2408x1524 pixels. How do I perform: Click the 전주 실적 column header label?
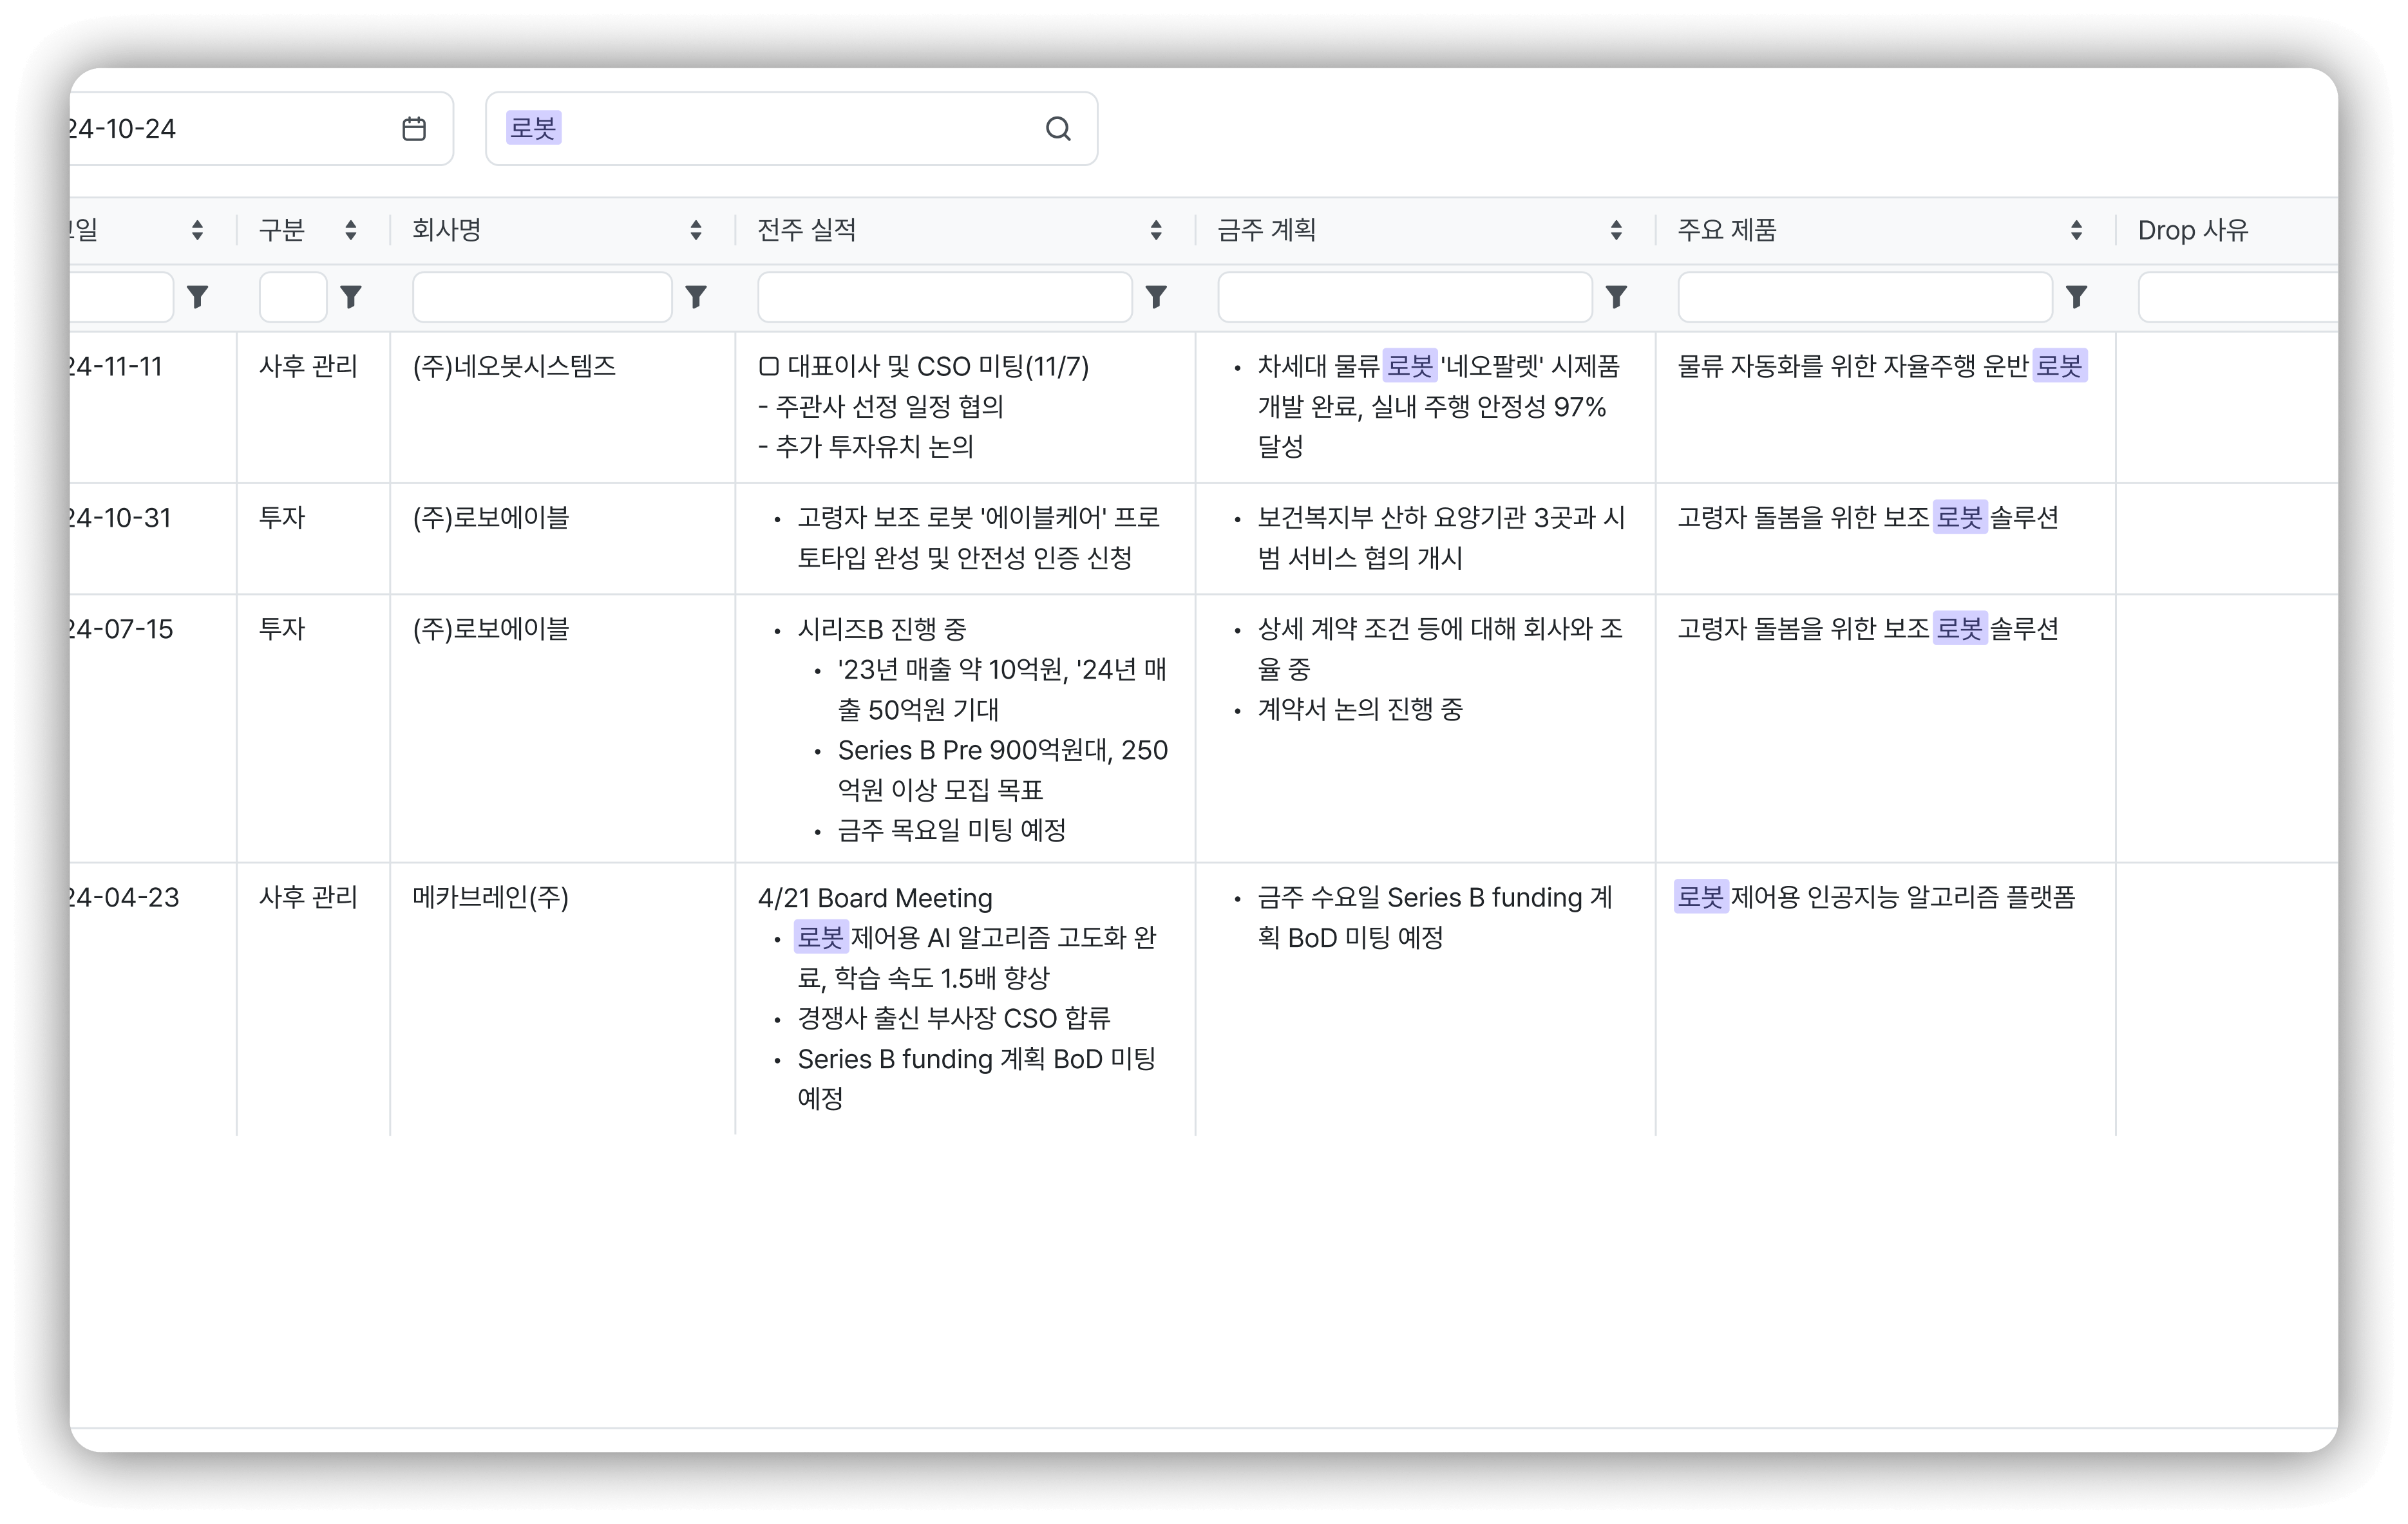point(807,230)
